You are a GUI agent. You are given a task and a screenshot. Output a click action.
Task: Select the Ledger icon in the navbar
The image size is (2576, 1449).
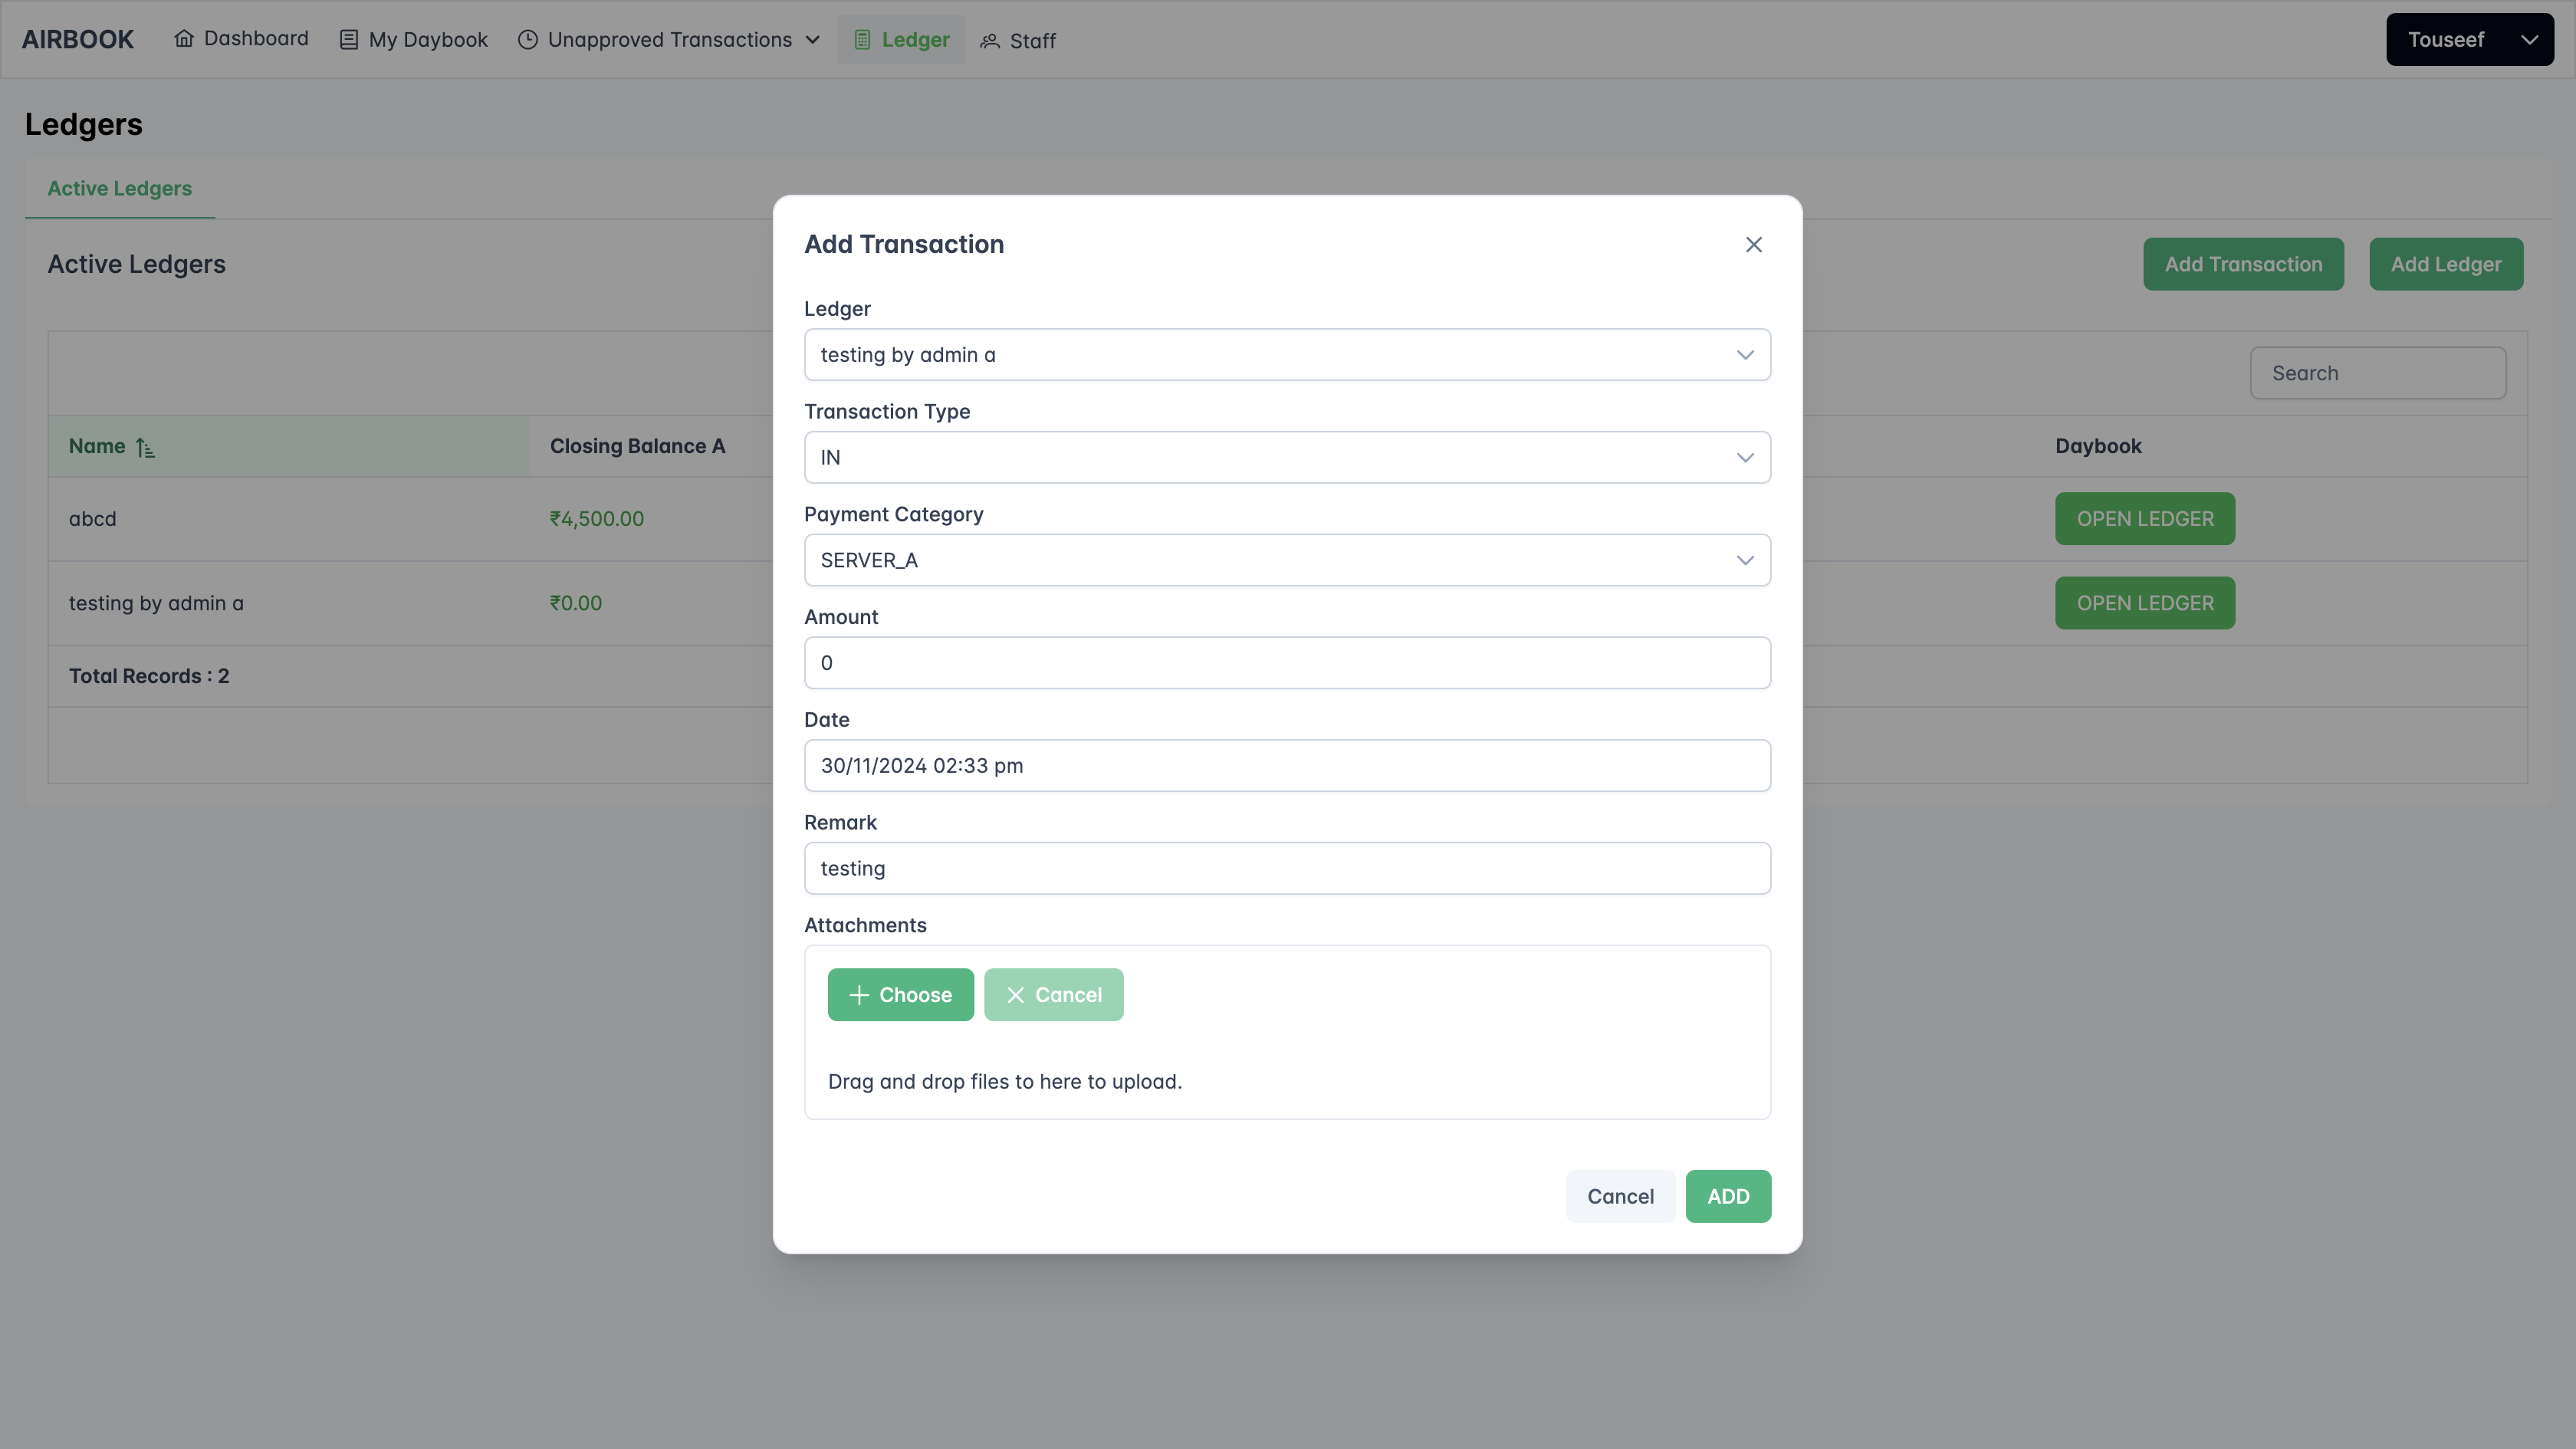(x=862, y=39)
